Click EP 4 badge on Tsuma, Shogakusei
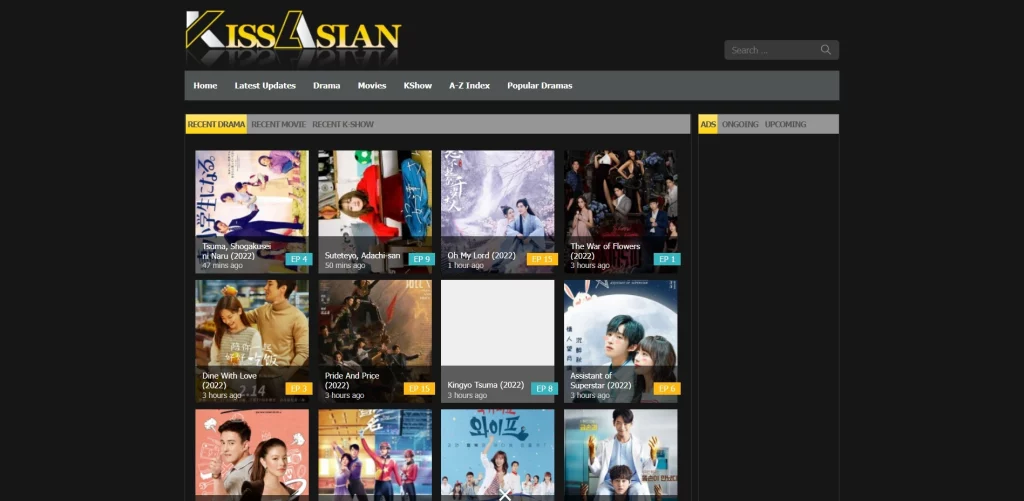 298,259
